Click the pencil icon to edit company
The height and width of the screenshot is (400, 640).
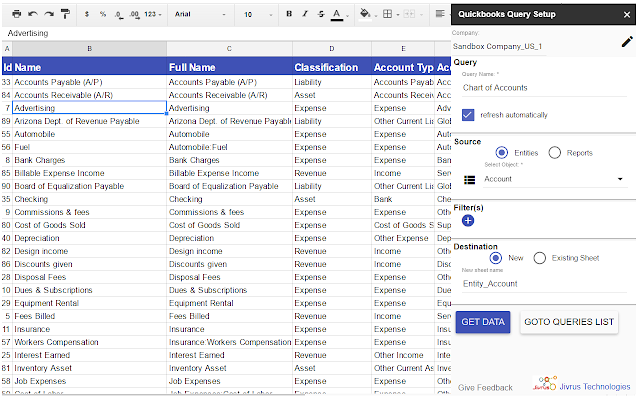[627, 42]
